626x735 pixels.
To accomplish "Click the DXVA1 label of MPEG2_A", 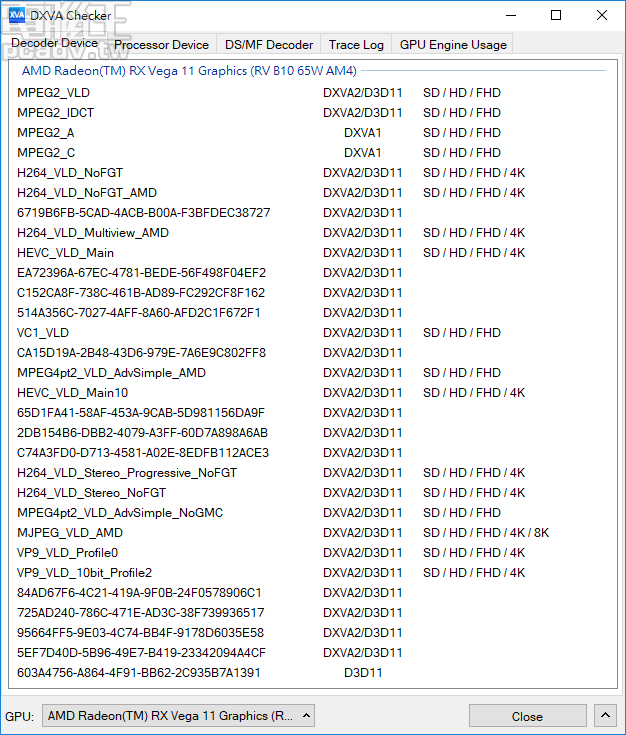I will pos(362,133).
